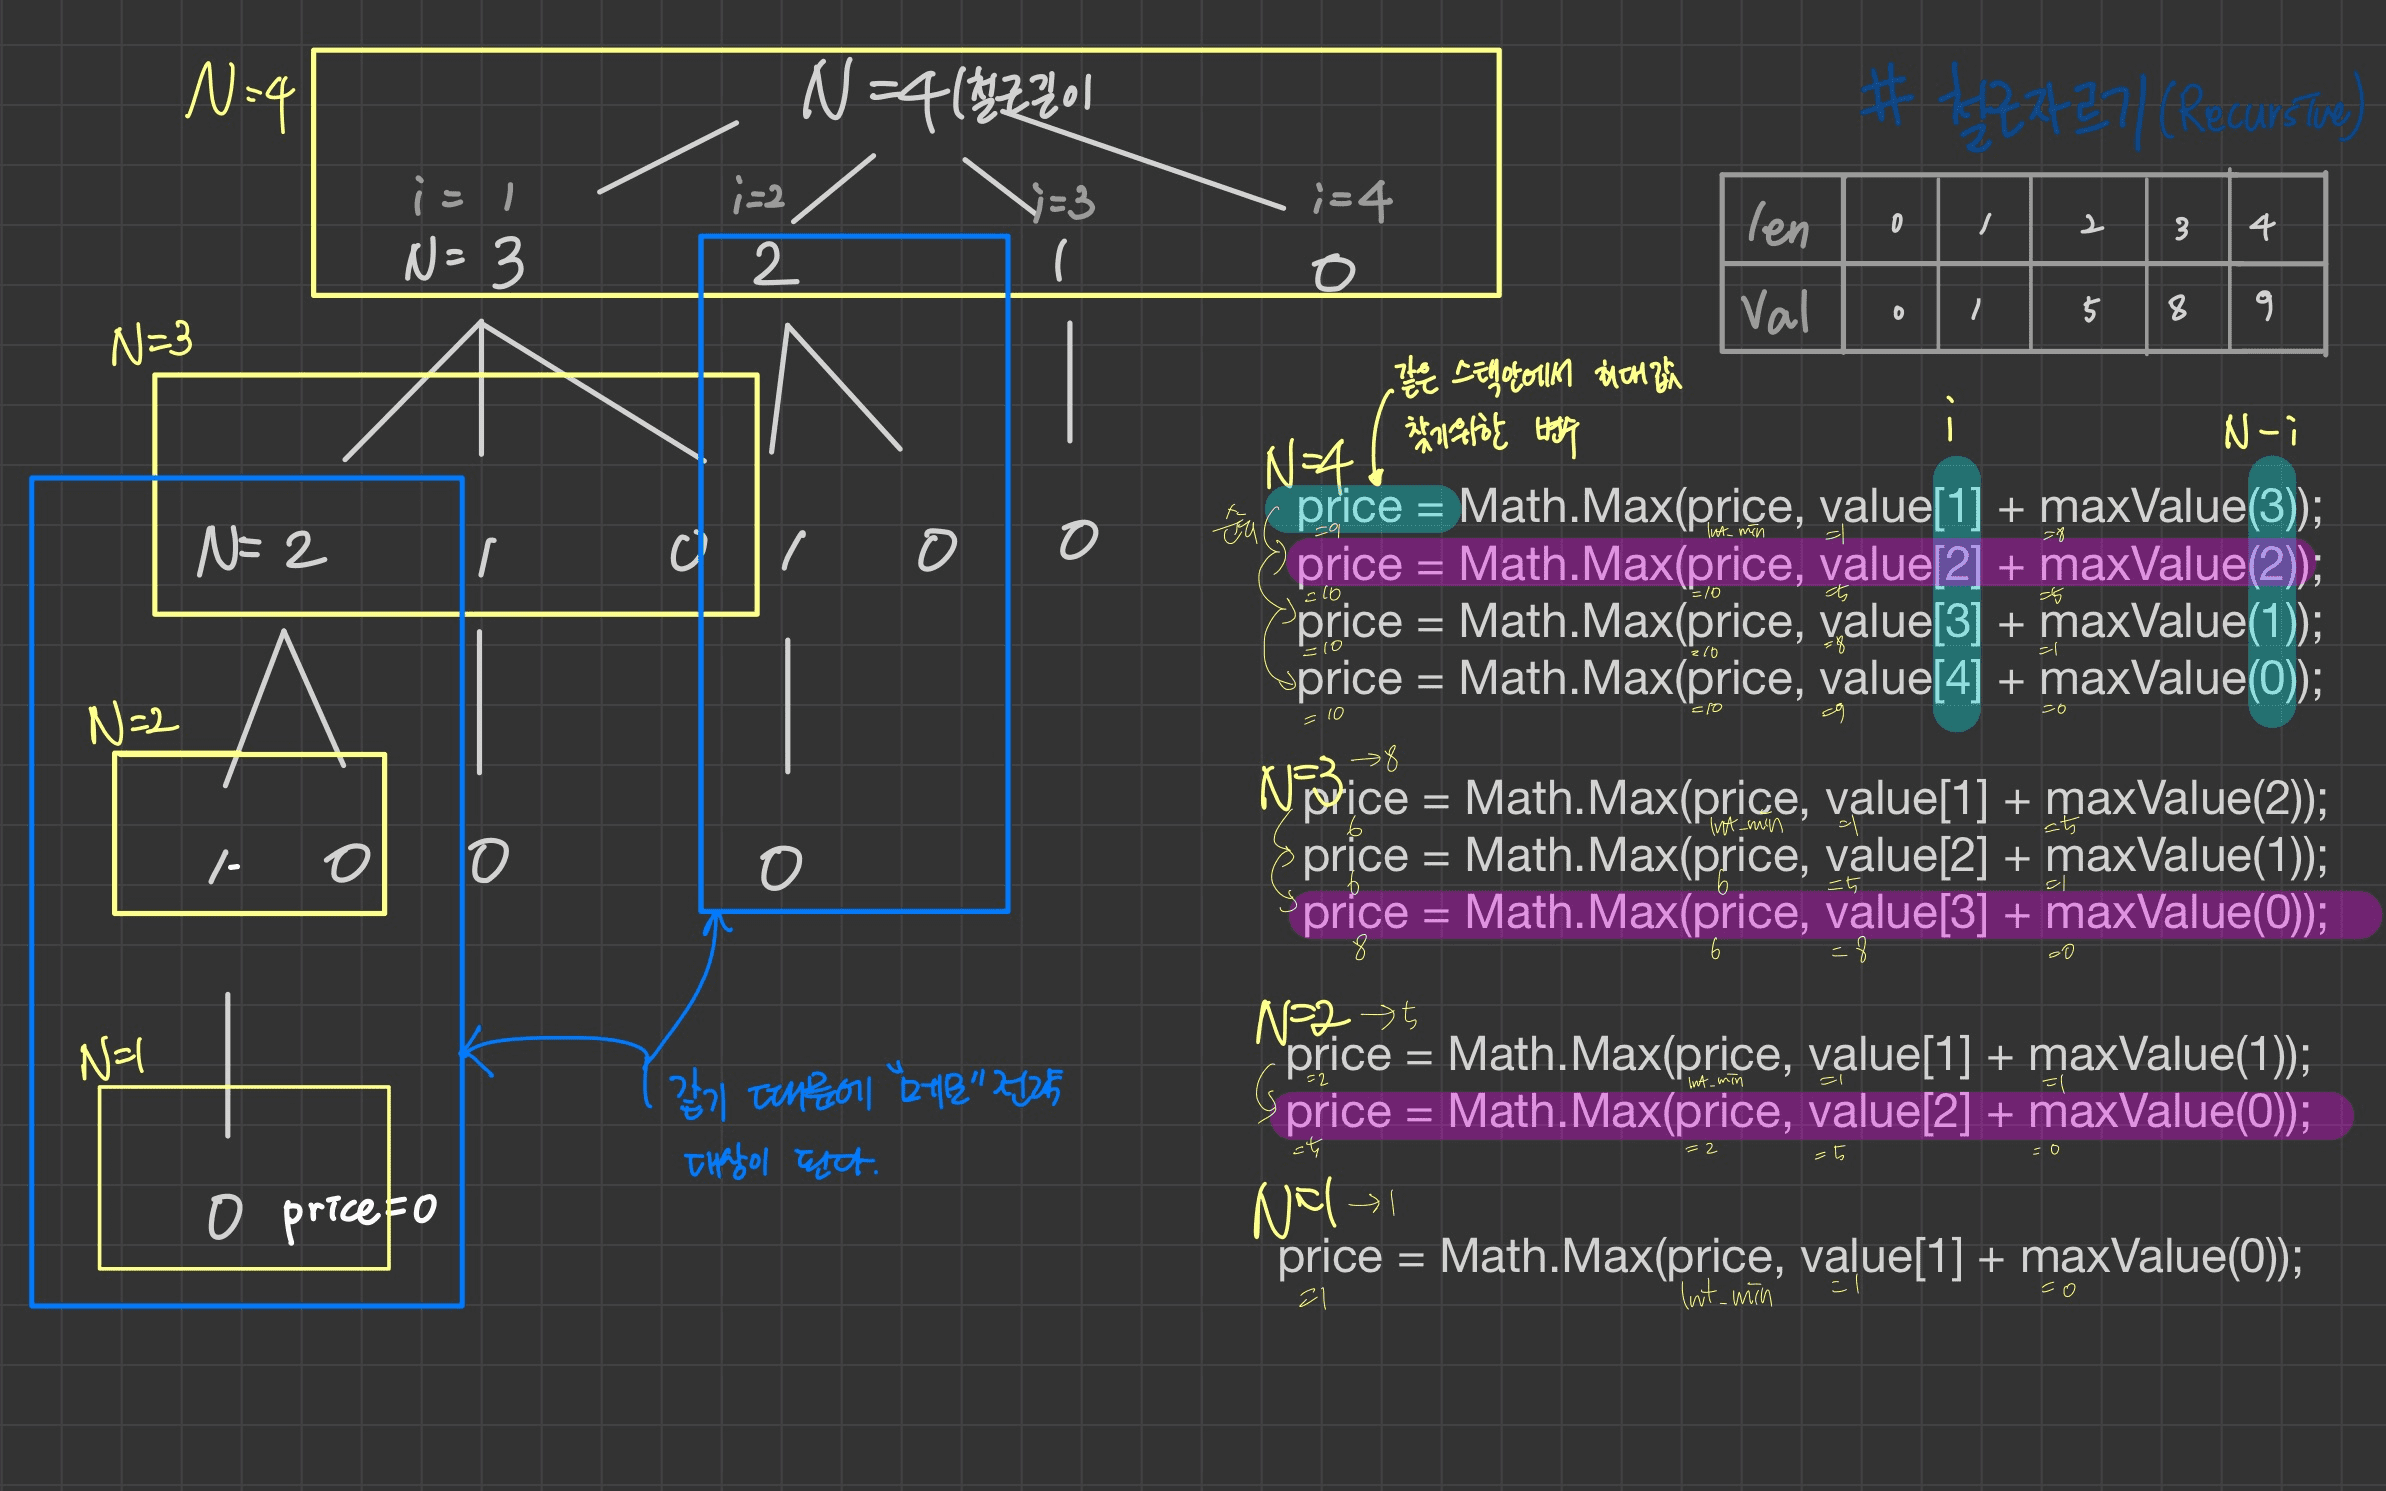Click the value 8 in Val row
This screenshot has width=2386, height=1491.
pos(2177,308)
